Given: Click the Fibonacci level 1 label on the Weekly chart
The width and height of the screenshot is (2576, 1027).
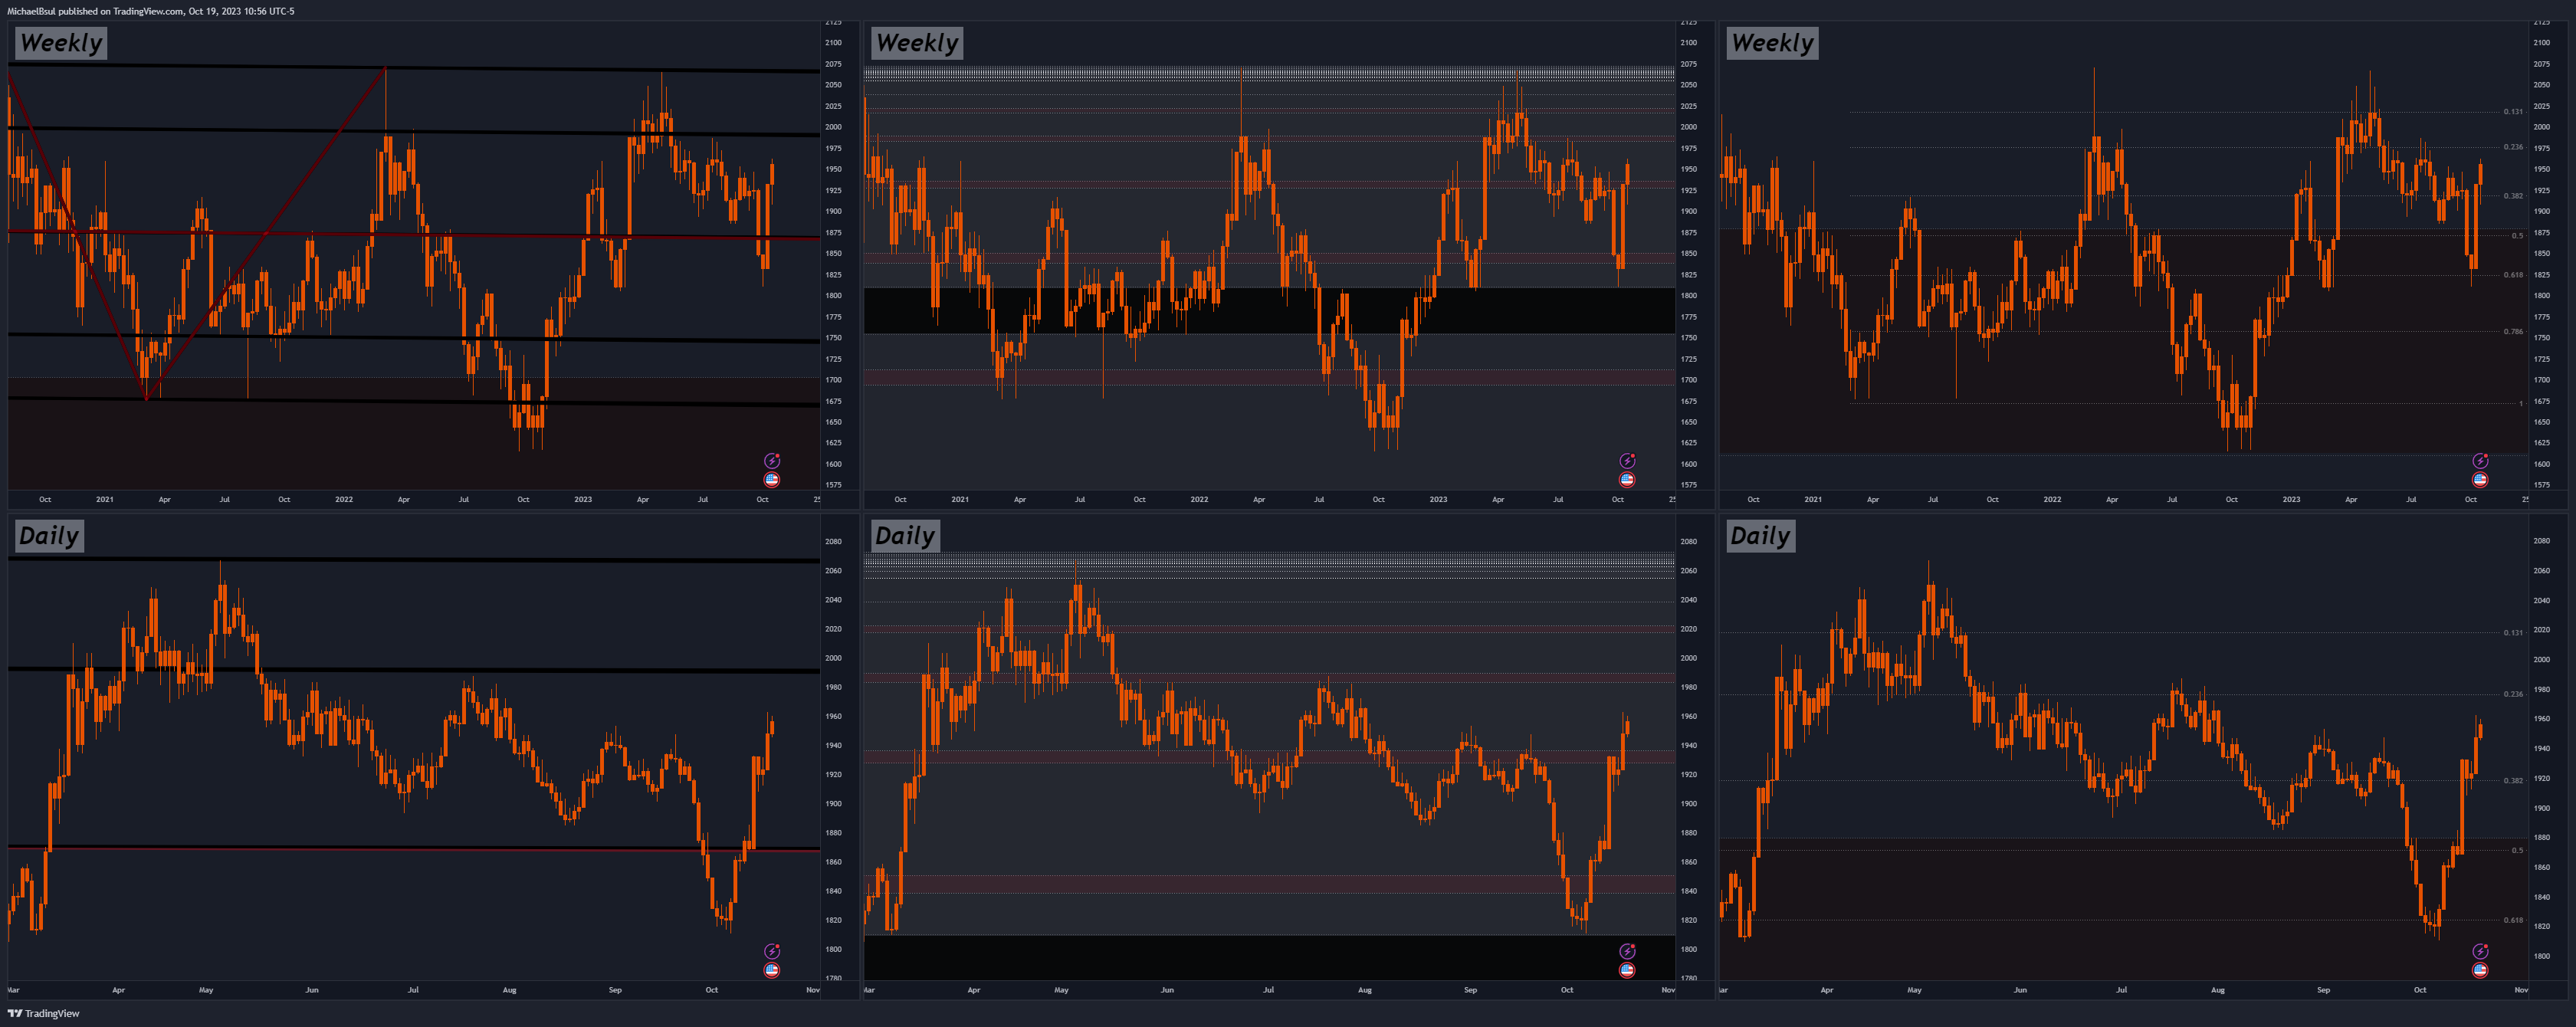Looking at the screenshot, I should pos(2520,404).
